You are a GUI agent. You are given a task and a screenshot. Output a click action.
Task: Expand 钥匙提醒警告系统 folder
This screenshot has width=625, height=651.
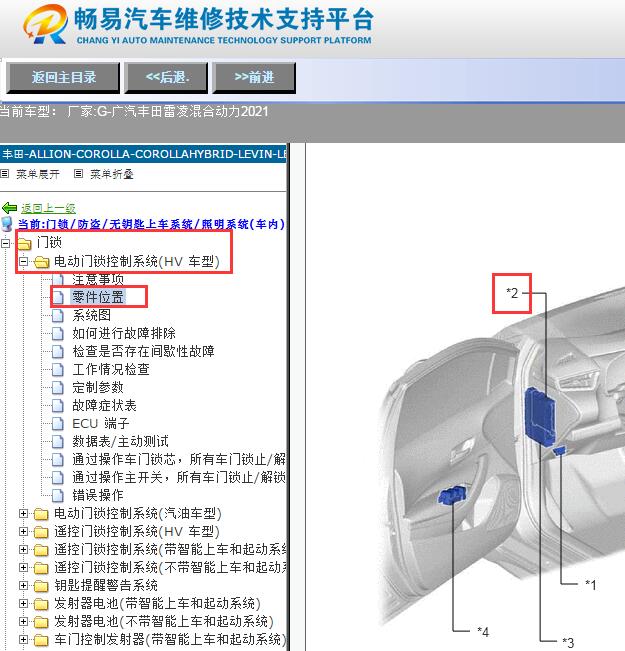(23, 585)
